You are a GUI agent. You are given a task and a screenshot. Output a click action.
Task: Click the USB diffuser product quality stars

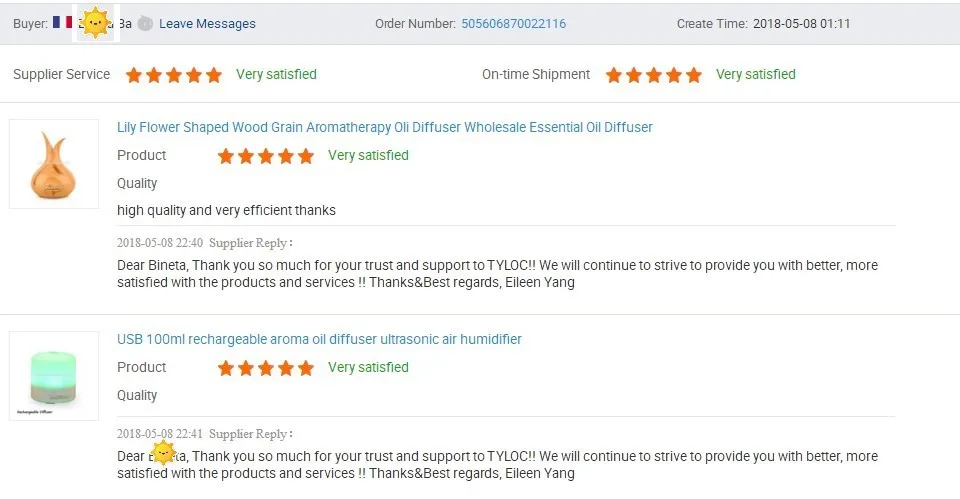pyautogui.click(x=266, y=368)
